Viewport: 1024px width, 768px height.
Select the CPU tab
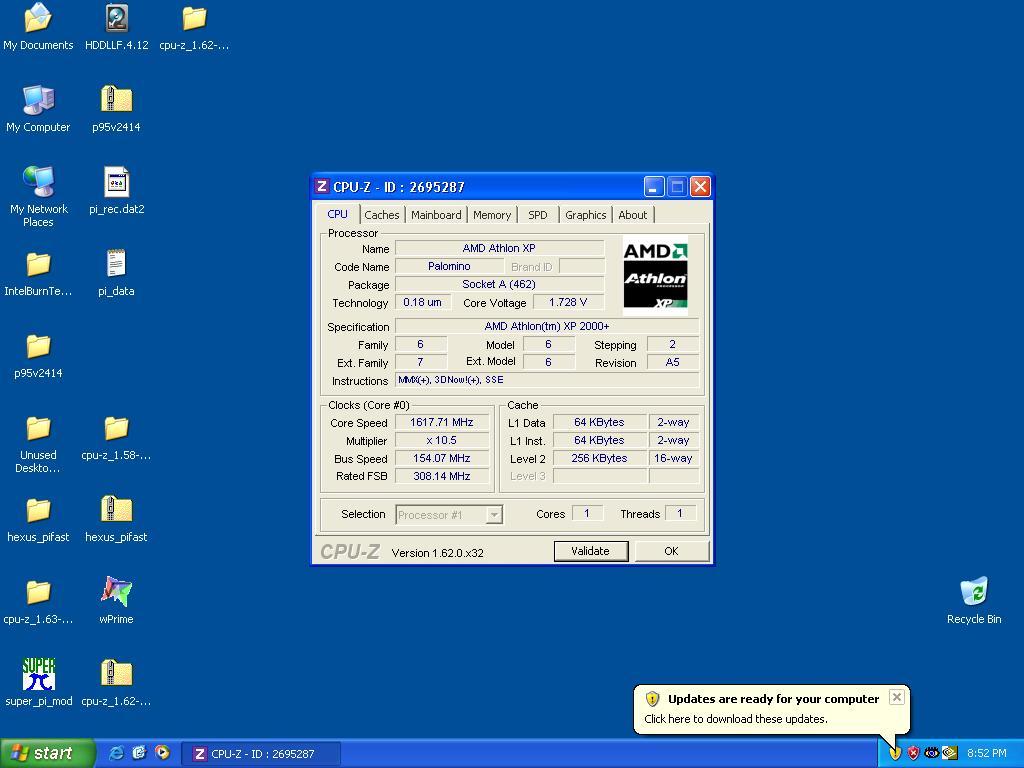338,214
